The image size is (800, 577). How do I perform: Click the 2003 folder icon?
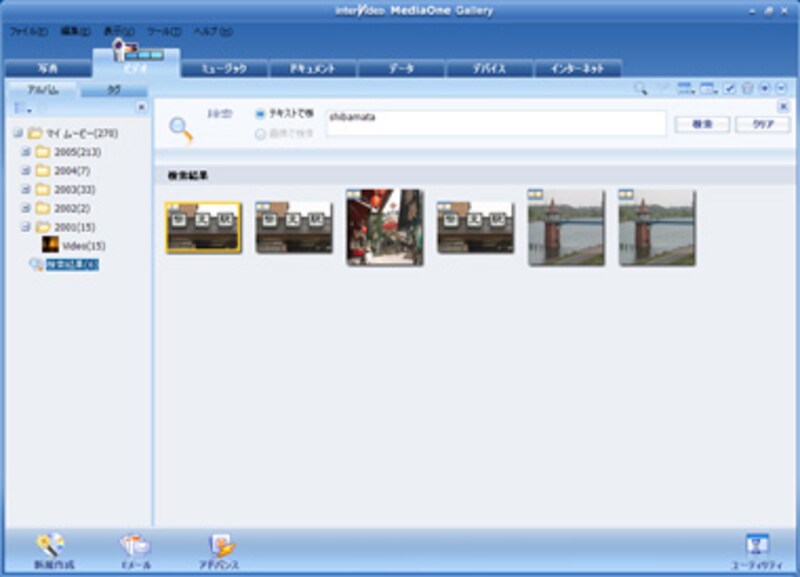(43, 189)
